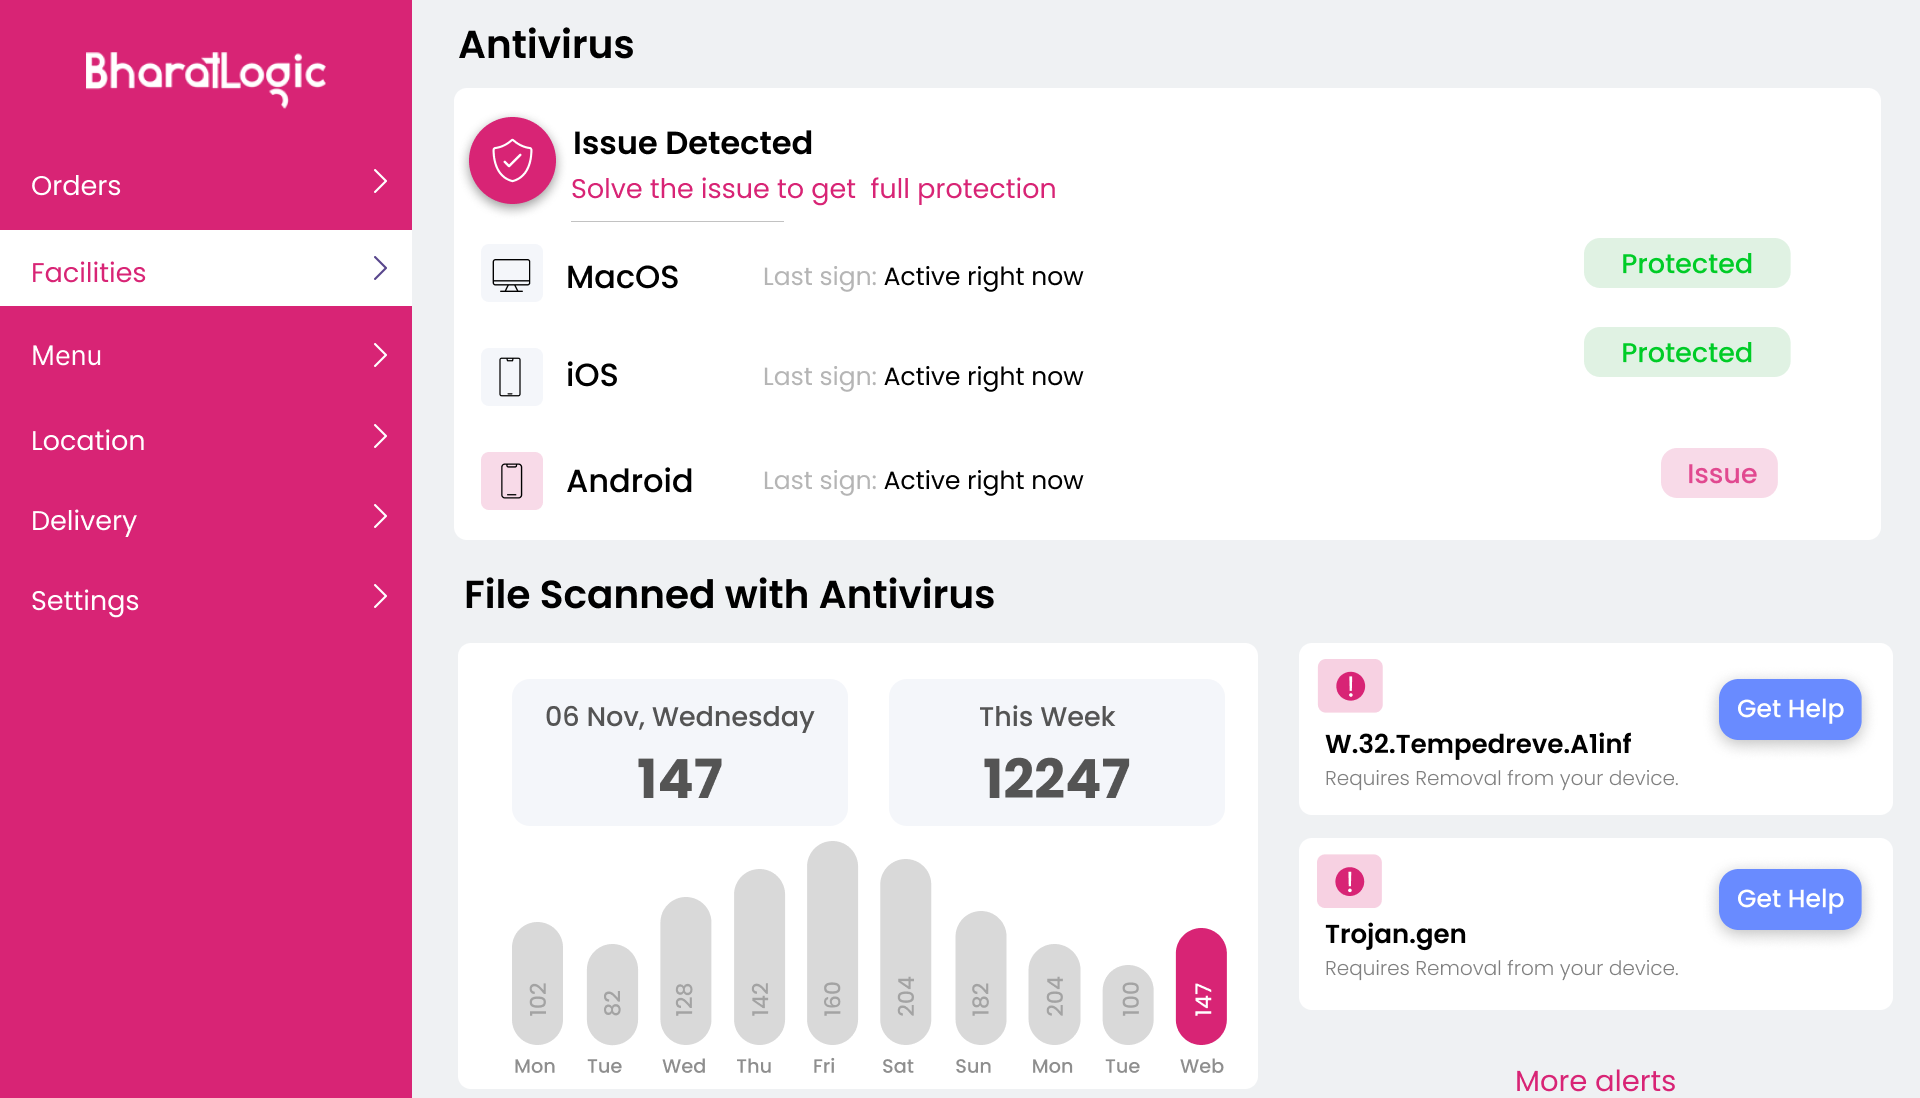Expand the Orders section chevron
The image size is (1920, 1098).
click(380, 182)
